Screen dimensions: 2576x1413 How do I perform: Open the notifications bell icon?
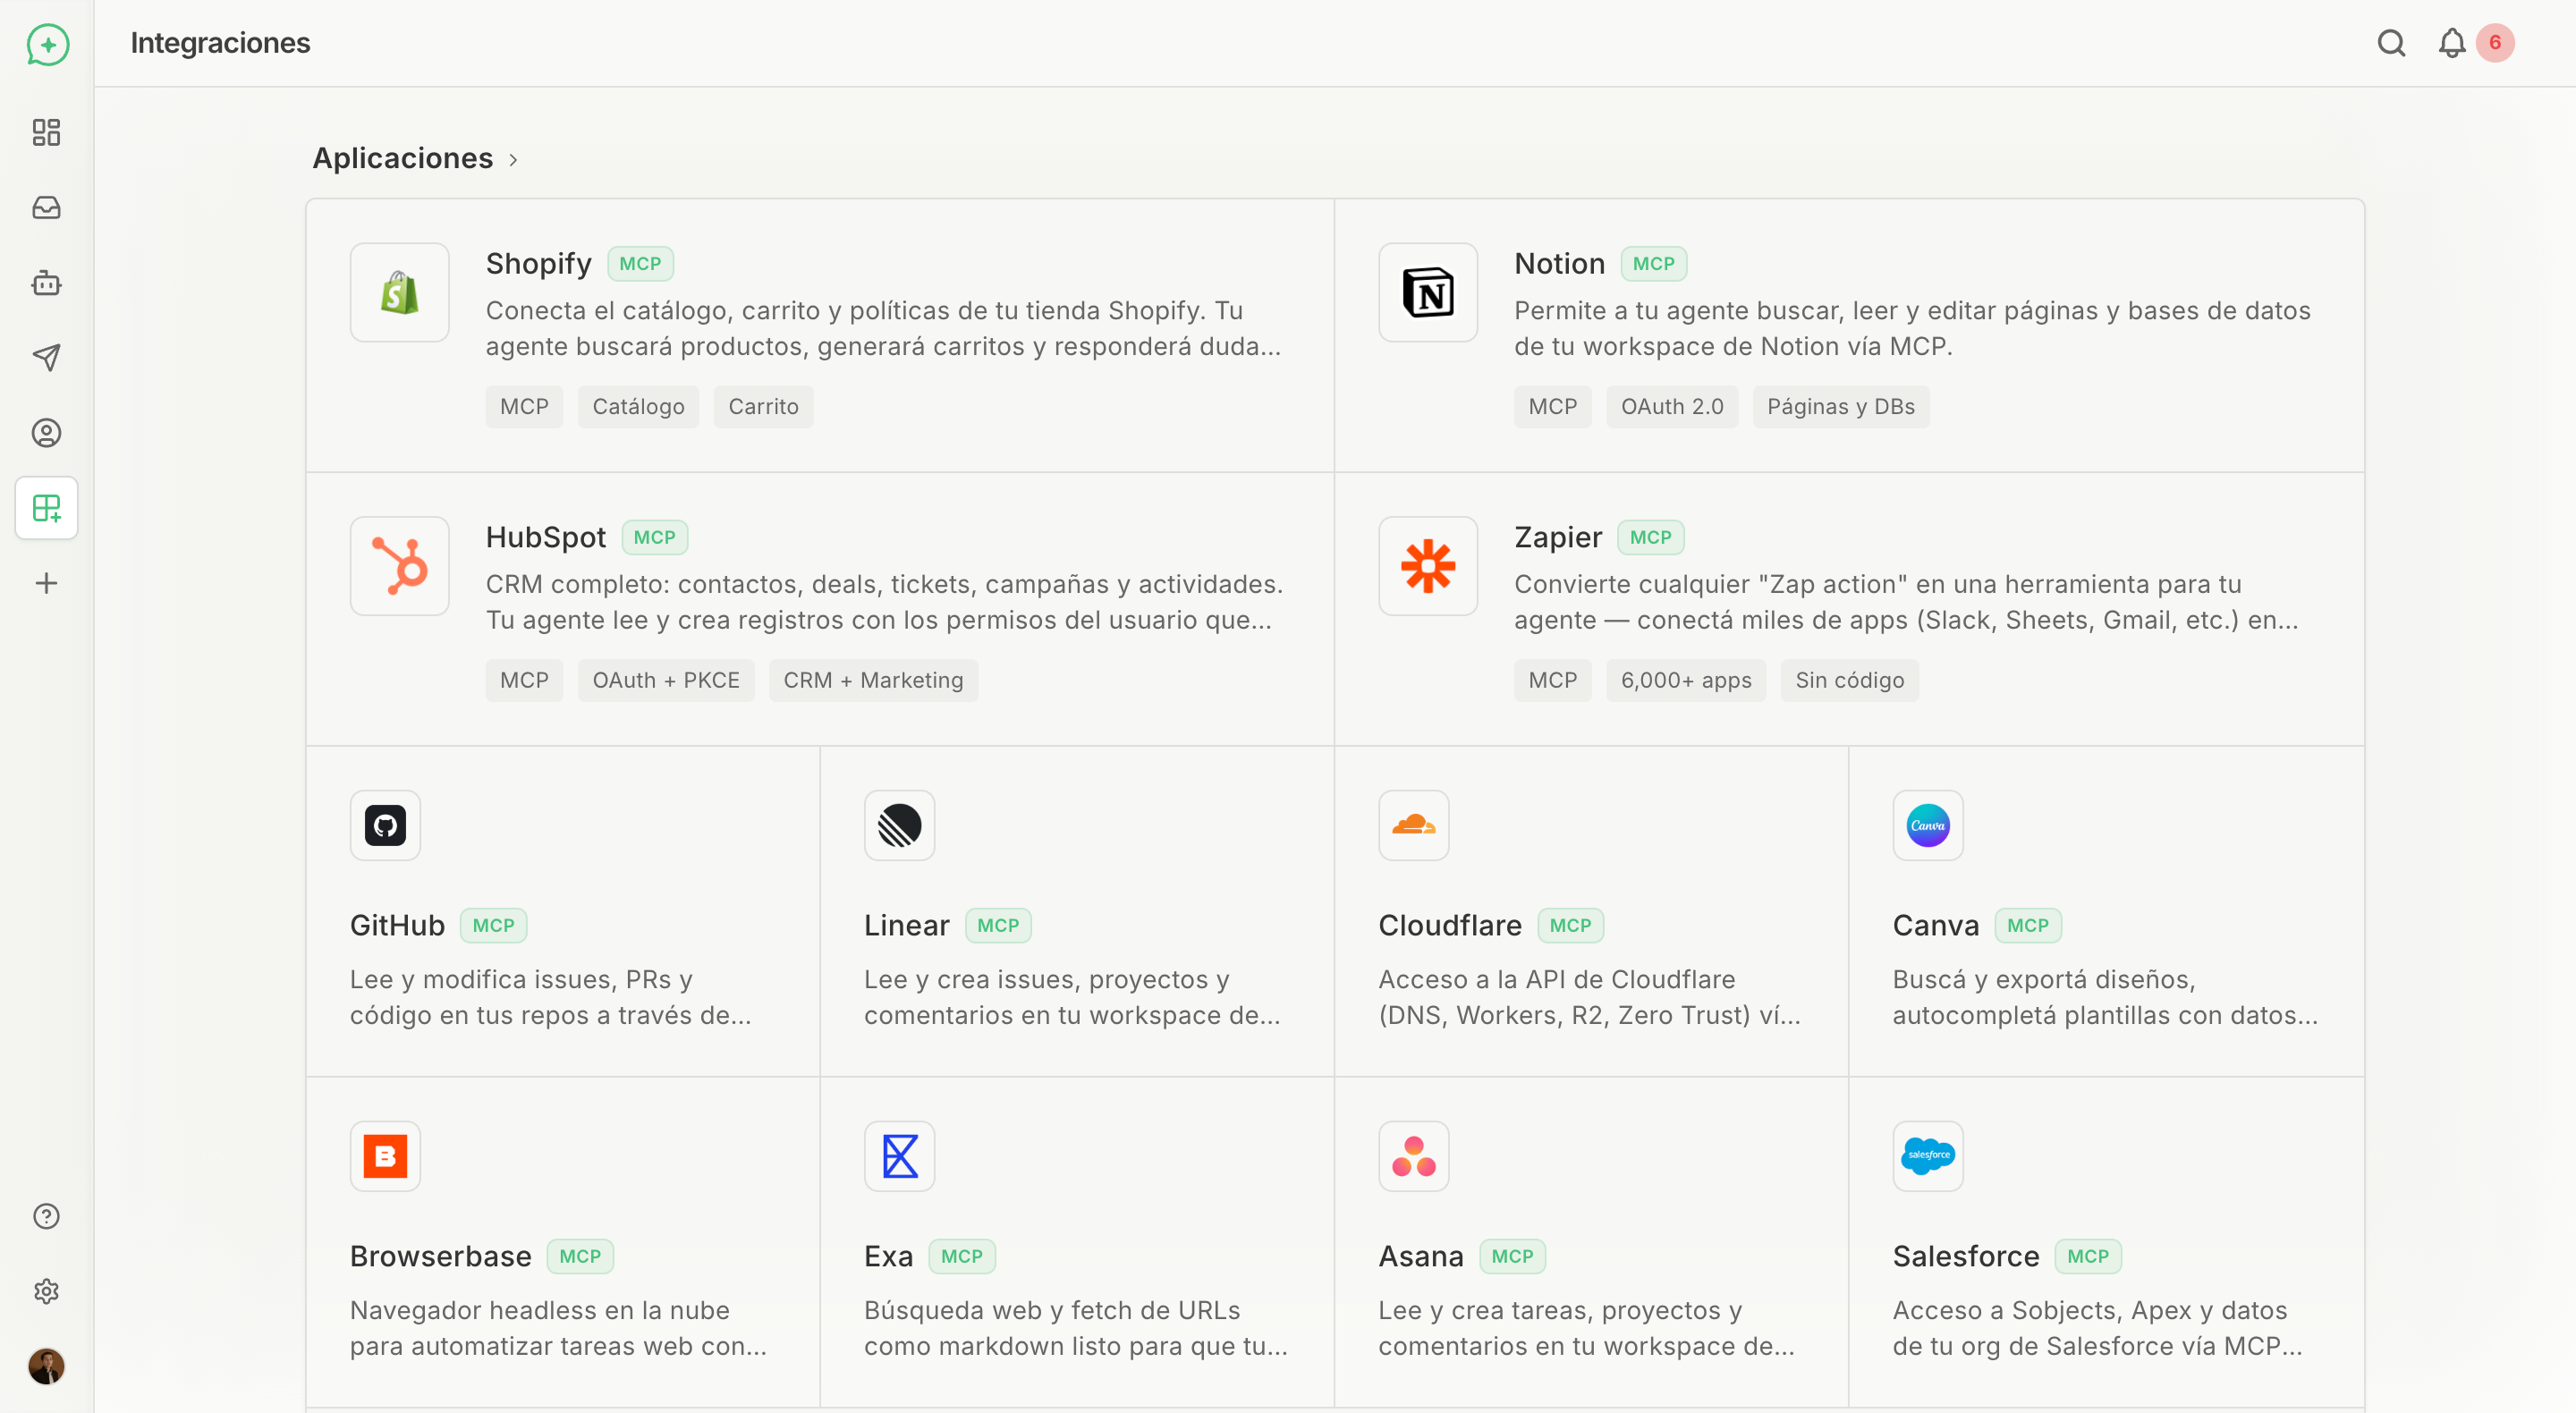[x=2451, y=43]
